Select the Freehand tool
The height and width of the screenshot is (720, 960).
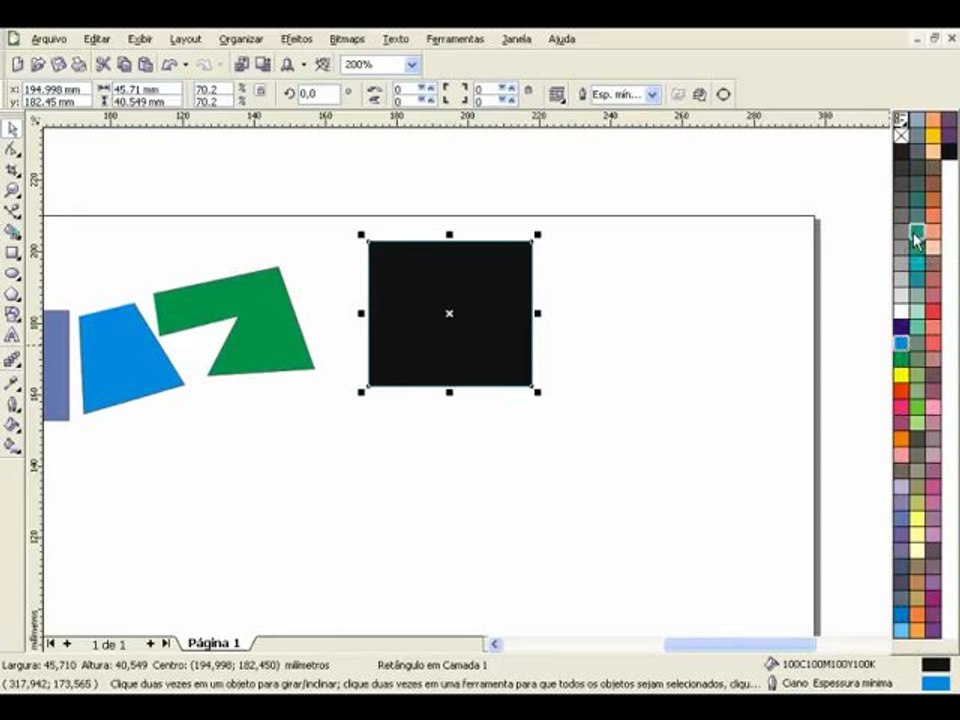coord(12,211)
